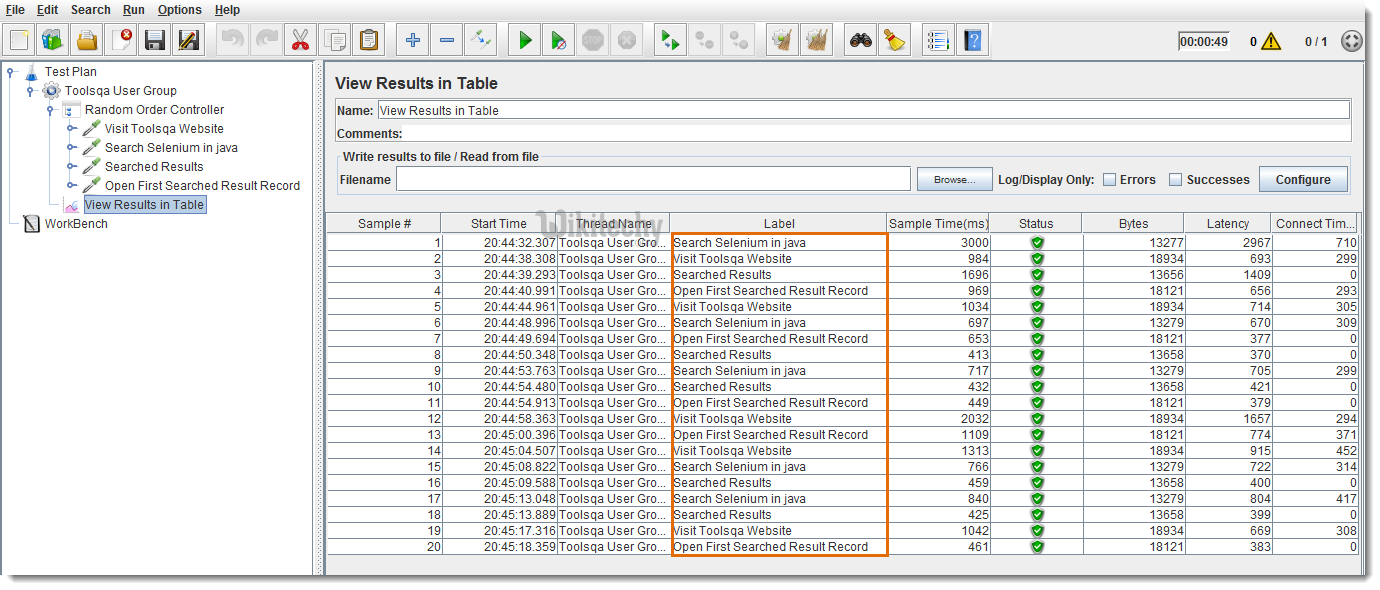Click inside the Filename input field
This screenshot has height=590, width=1380.
pos(650,178)
